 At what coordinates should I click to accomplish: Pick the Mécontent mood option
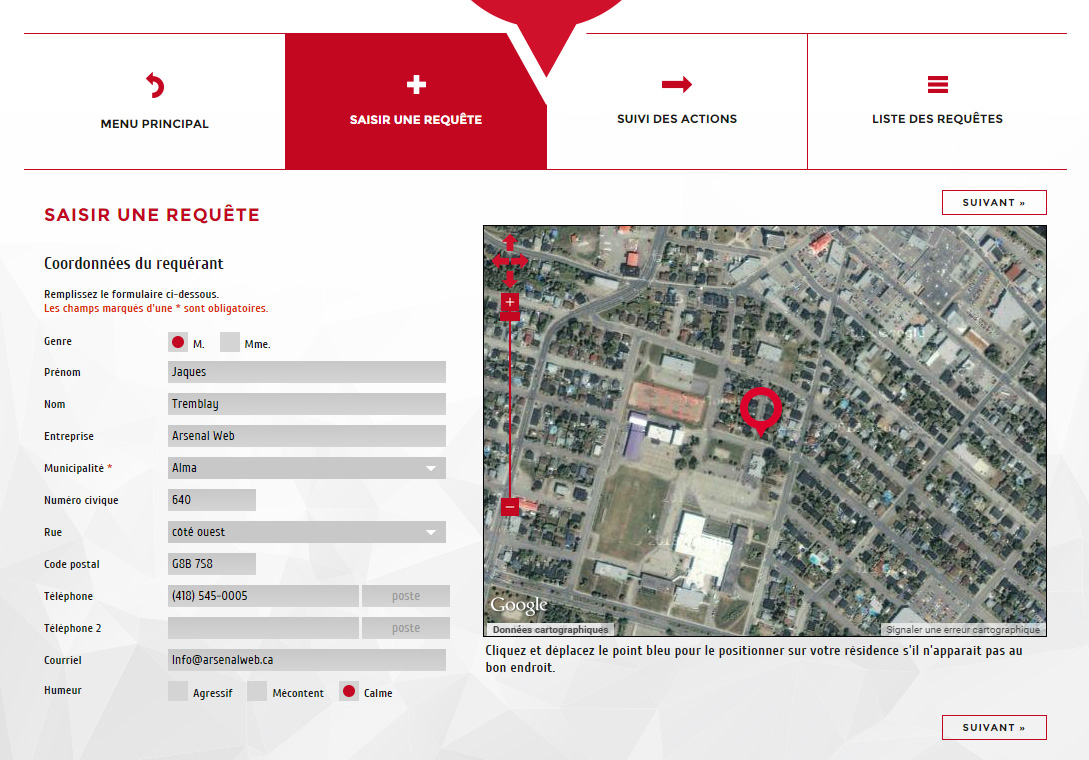click(x=257, y=692)
